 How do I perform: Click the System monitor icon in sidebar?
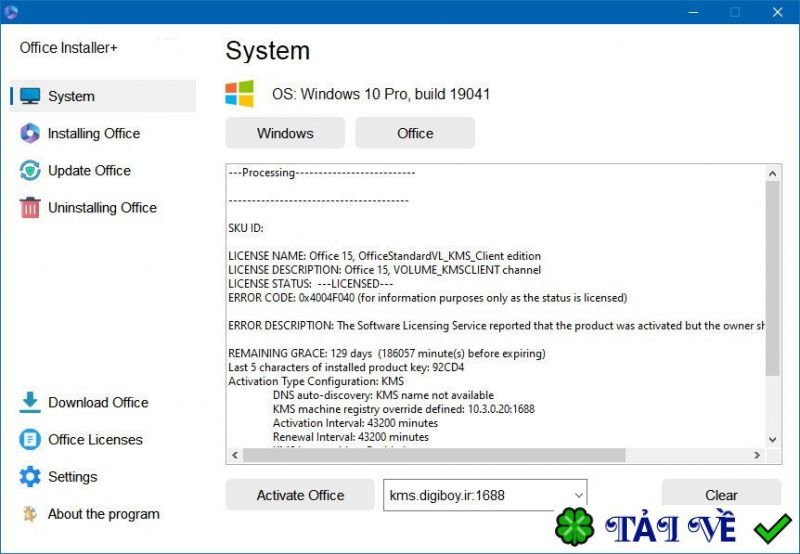click(30, 96)
